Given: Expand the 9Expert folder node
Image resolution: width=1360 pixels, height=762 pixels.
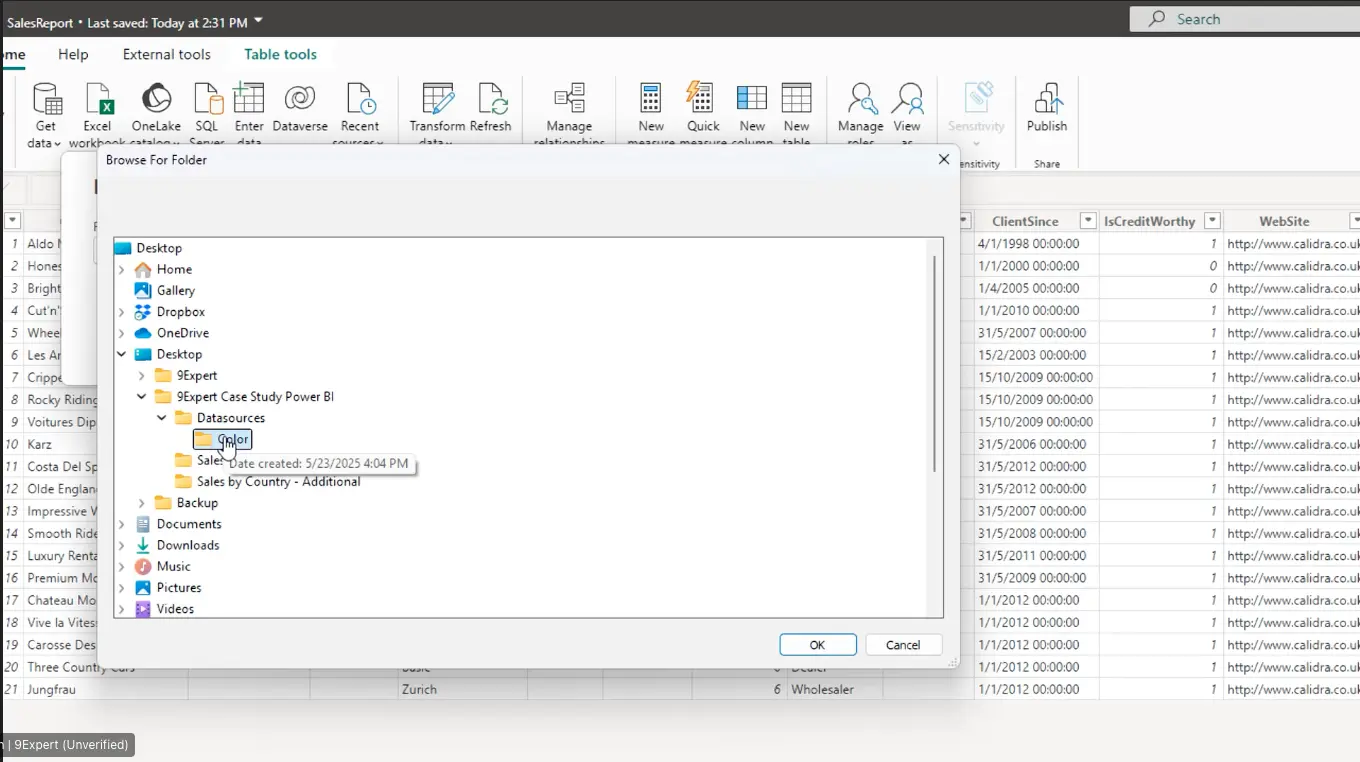Looking at the screenshot, I should [142, 375].
